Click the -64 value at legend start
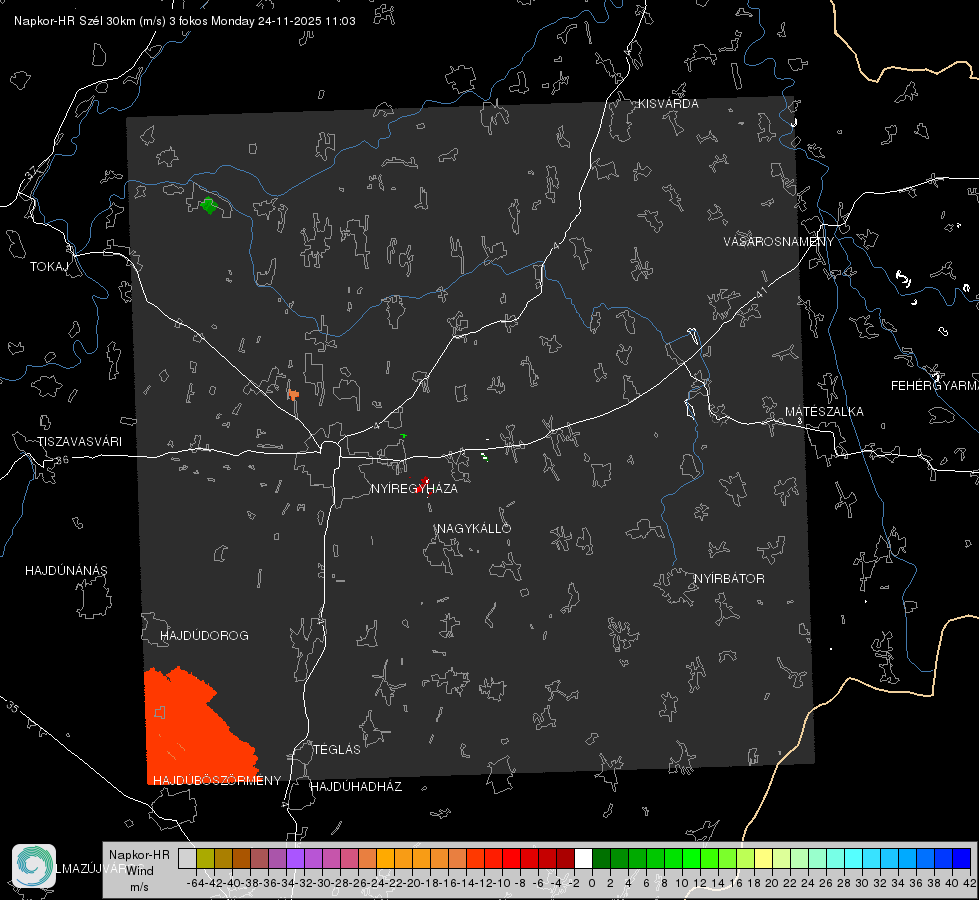This screenshot has height=900, width=979. 195,883
